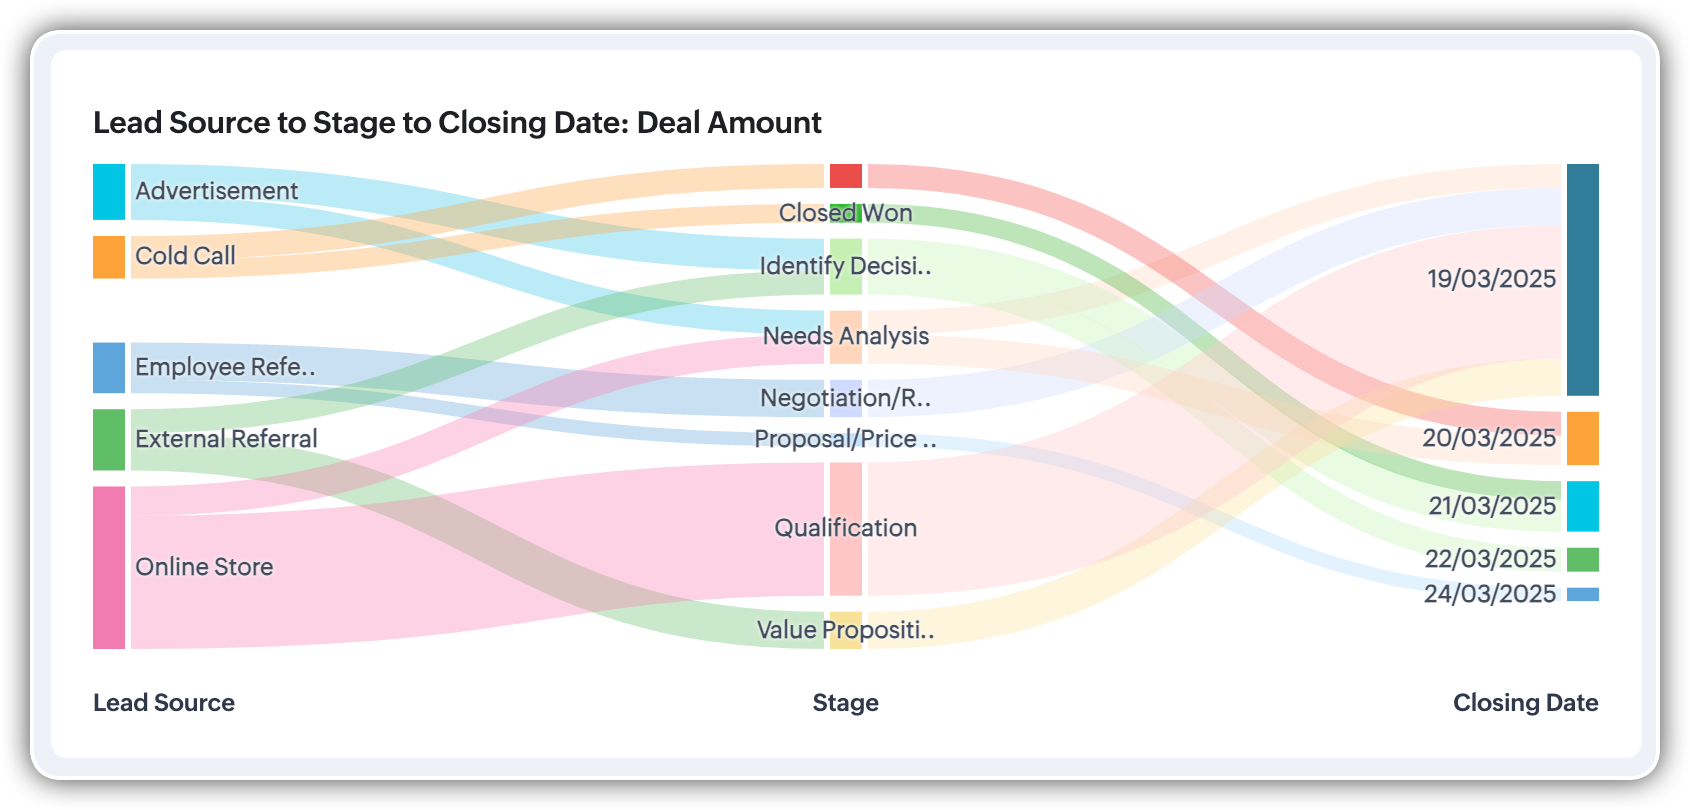This screenshot has width=1690, height=810.
Task: Click the chart title about Deal Amount
Action: click(x=457, y=123)
